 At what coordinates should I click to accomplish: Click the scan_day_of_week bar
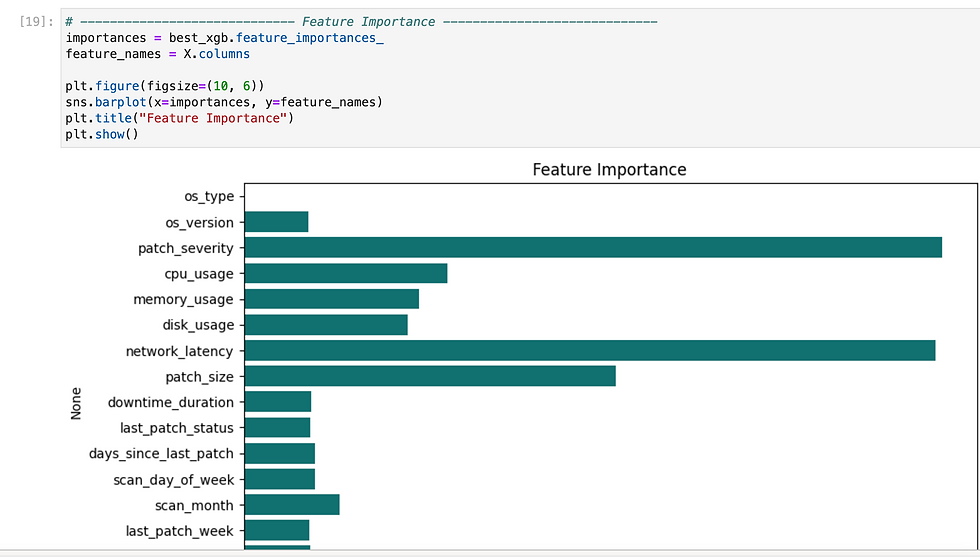coord(280,479)
